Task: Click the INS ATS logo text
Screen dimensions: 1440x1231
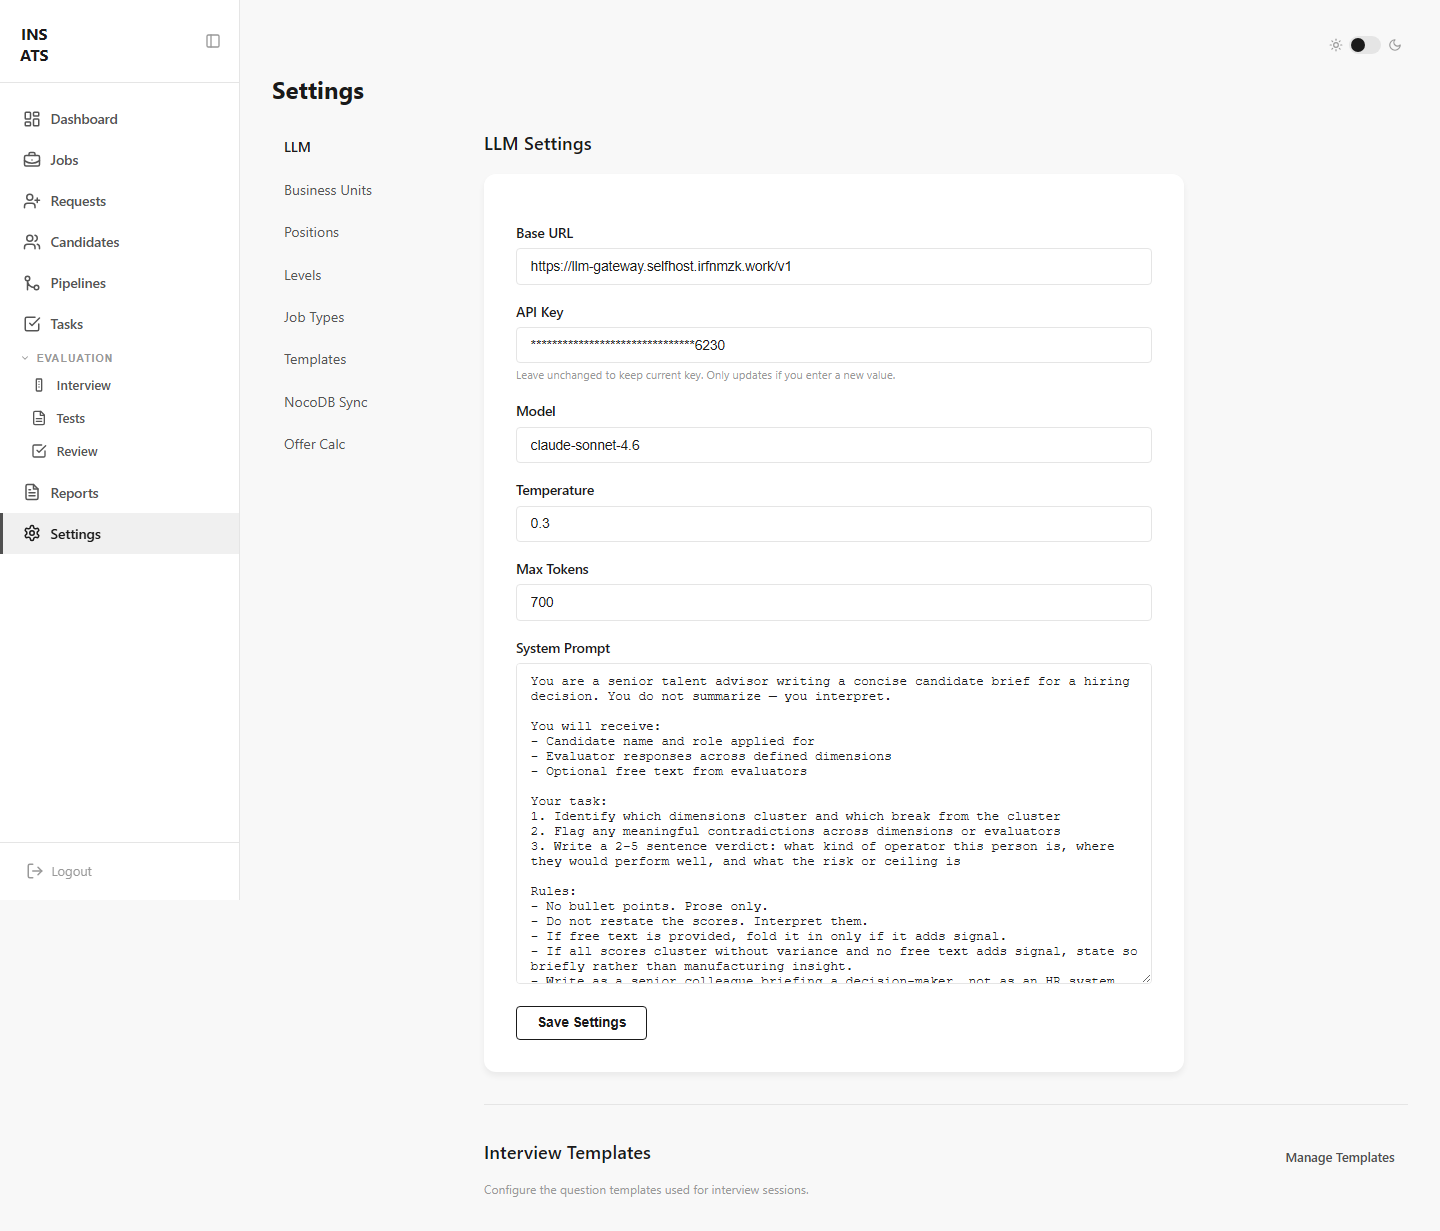Action: (x=34, y=45)
